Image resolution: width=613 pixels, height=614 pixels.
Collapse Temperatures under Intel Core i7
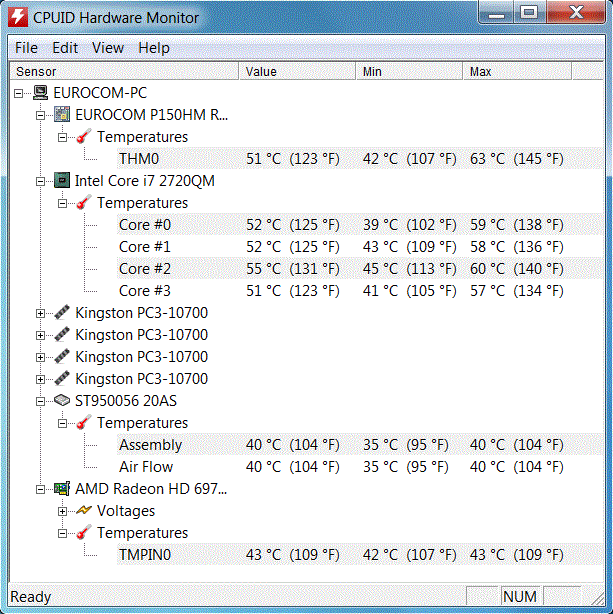[62, 203]
